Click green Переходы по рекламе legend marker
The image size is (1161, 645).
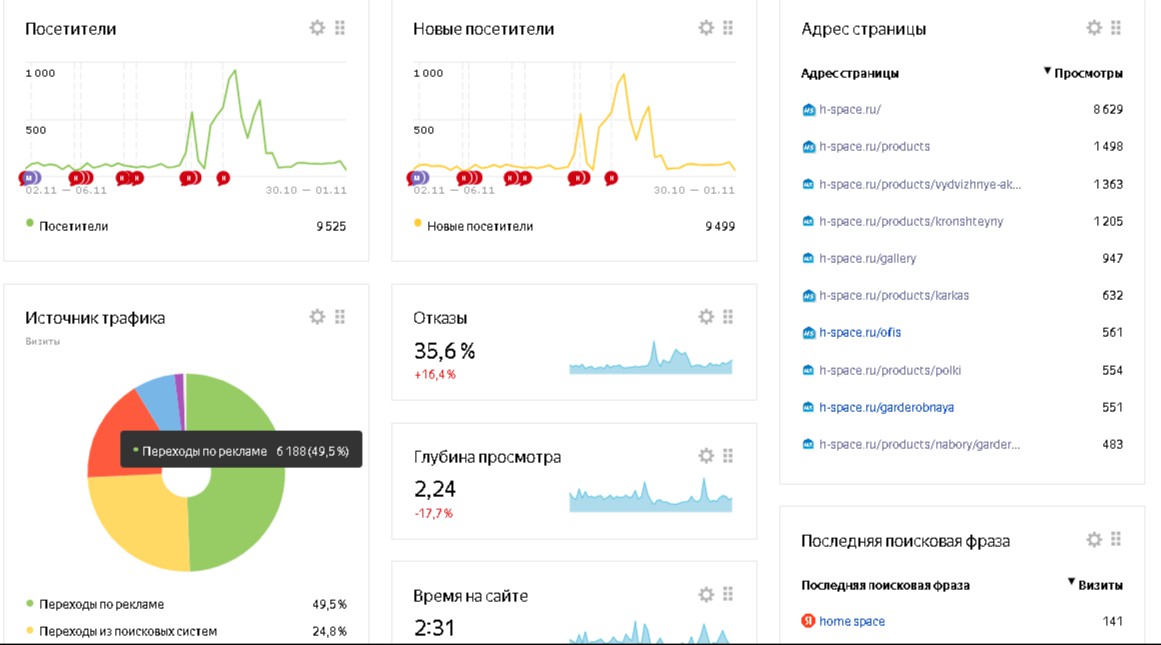pos(30,604)
